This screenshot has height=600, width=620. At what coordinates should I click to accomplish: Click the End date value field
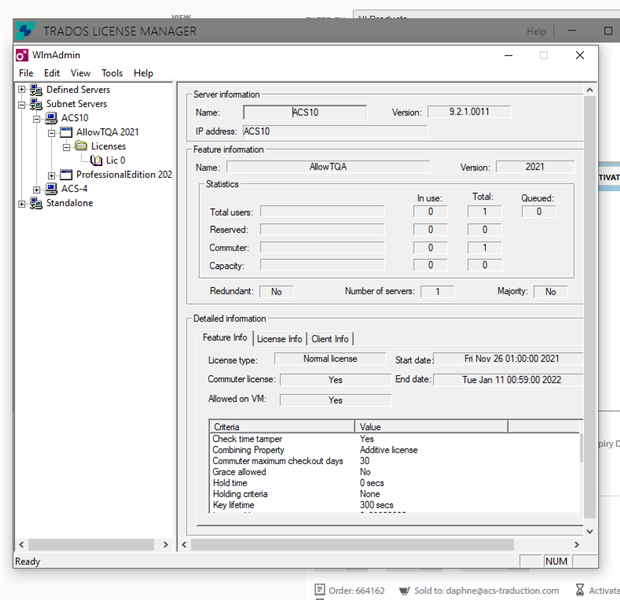click(x=508, y=380)
